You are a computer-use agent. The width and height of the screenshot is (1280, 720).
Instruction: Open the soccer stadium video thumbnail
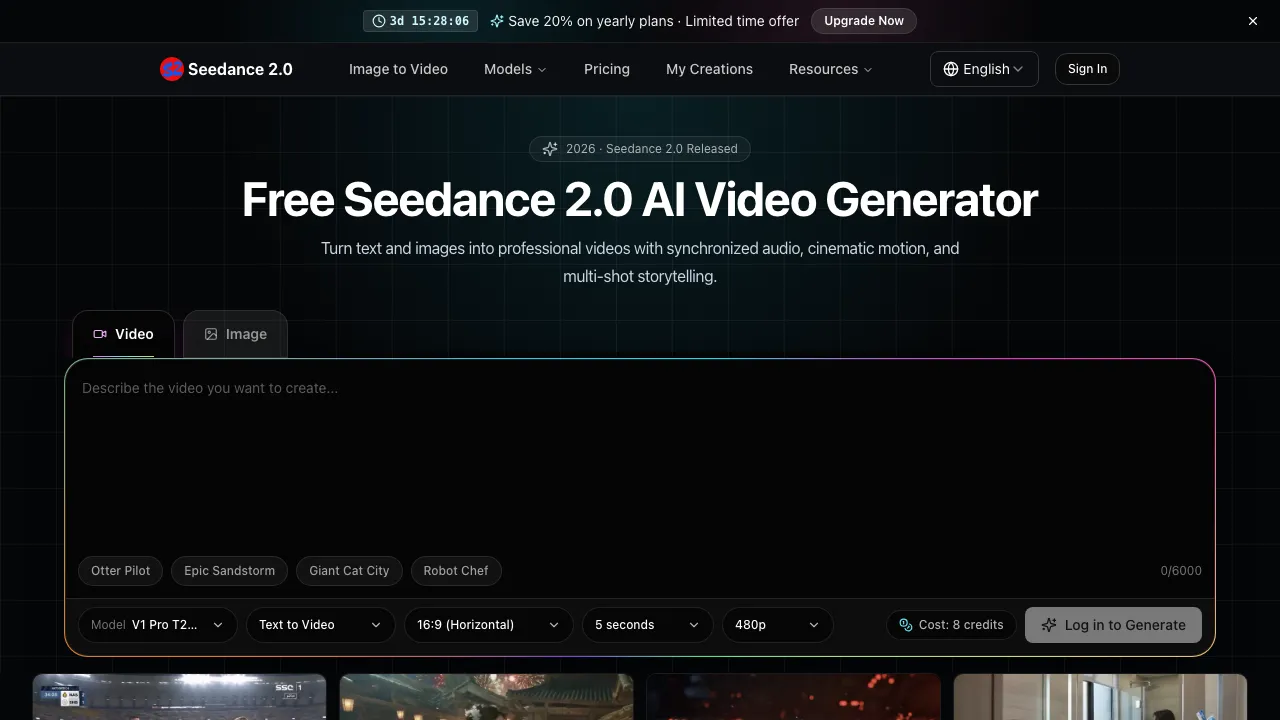tap(180, 697)
